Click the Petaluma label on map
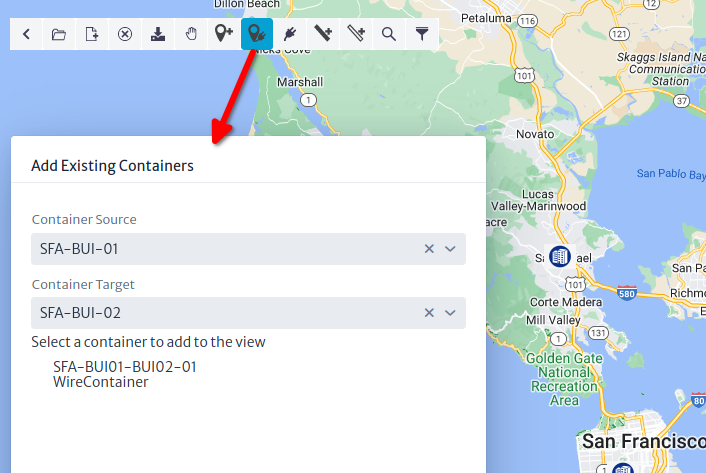The image size is (706, 473). tap(486, 18)
